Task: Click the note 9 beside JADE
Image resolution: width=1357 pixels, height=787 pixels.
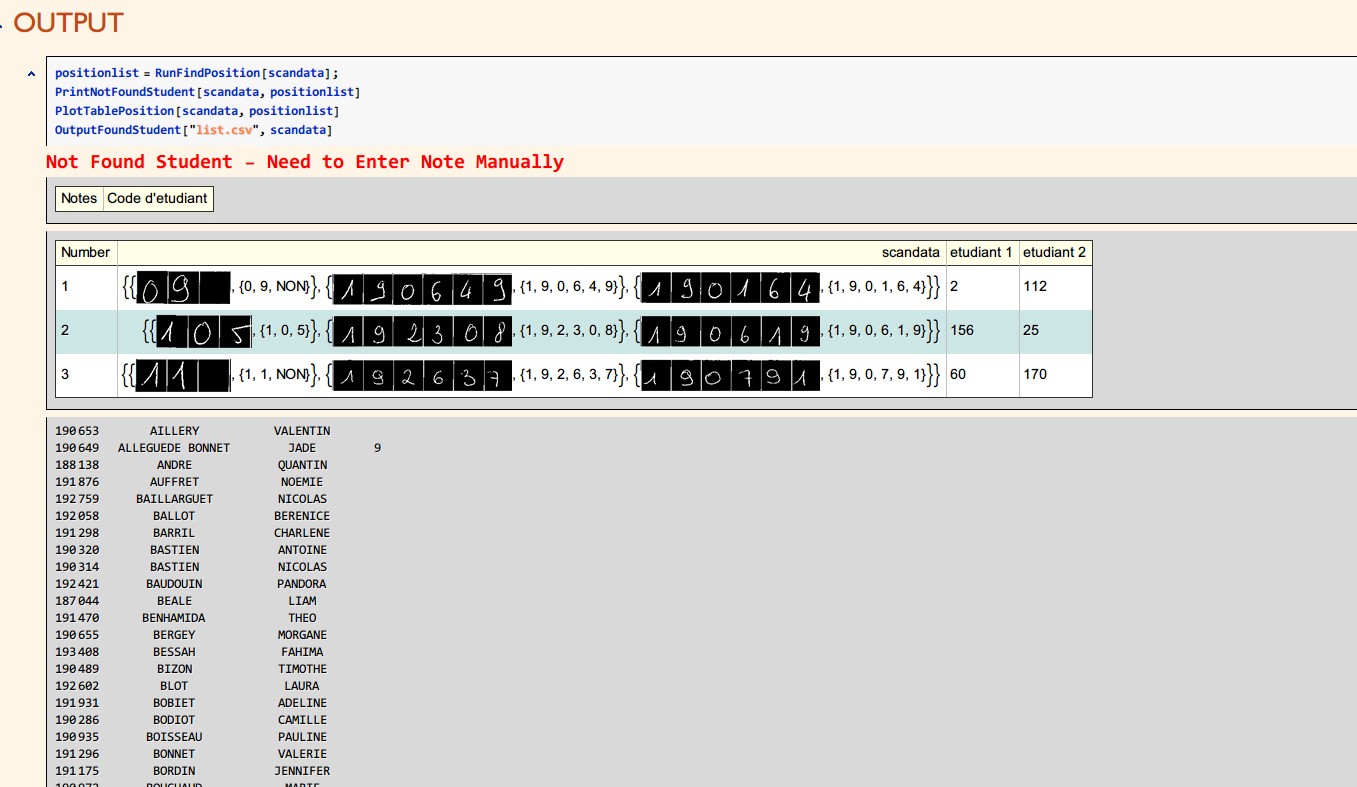Action: coord(377,448)
